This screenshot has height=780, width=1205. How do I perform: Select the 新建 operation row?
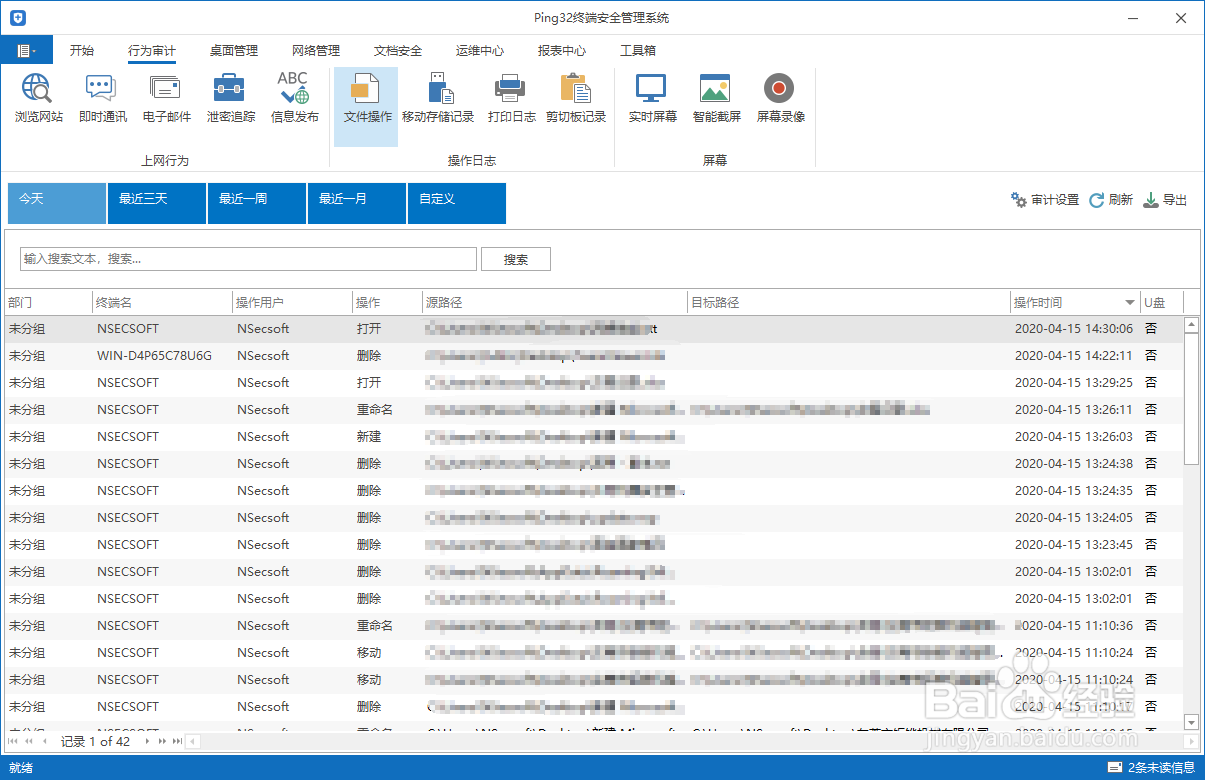[593, 437]
